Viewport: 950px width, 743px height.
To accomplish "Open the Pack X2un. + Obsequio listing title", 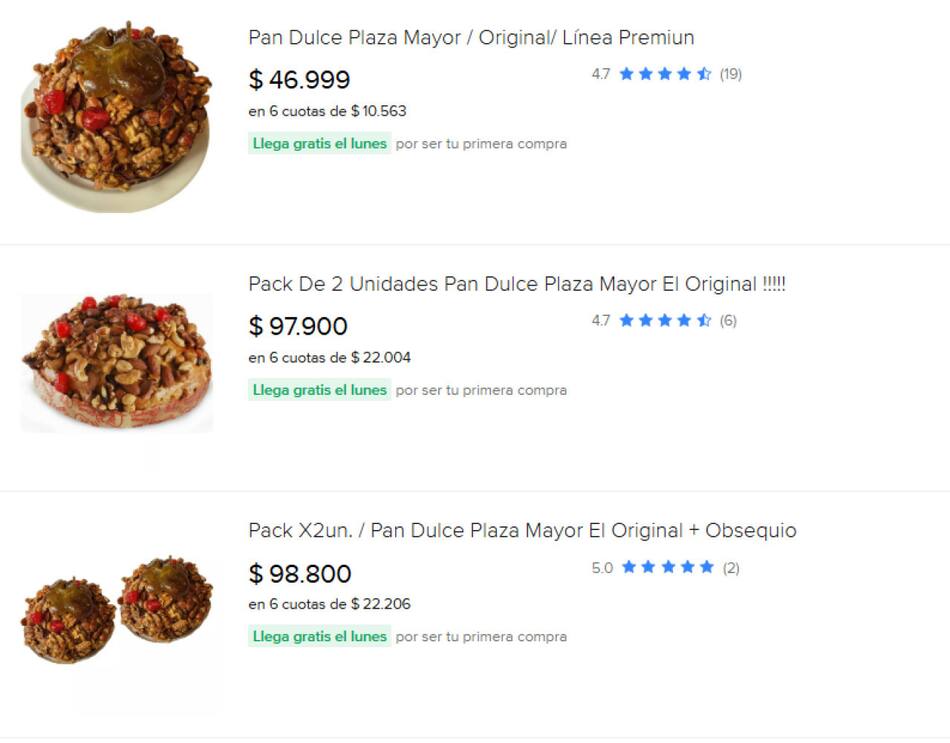I will pos(522,531).
